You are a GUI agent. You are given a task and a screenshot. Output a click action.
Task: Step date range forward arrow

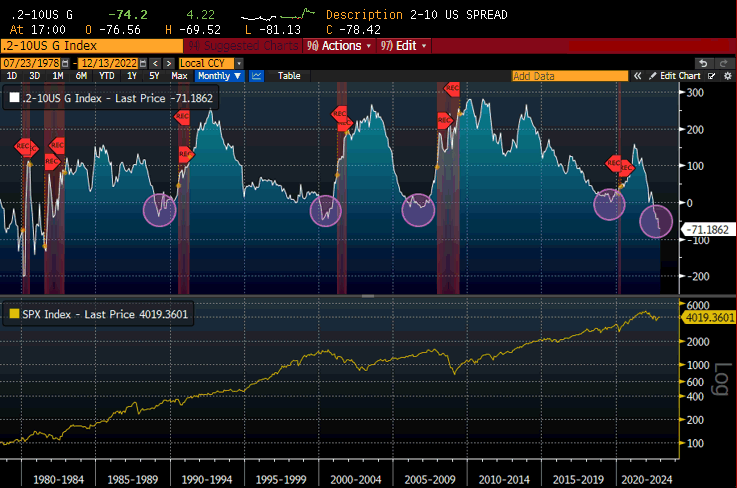169,63
